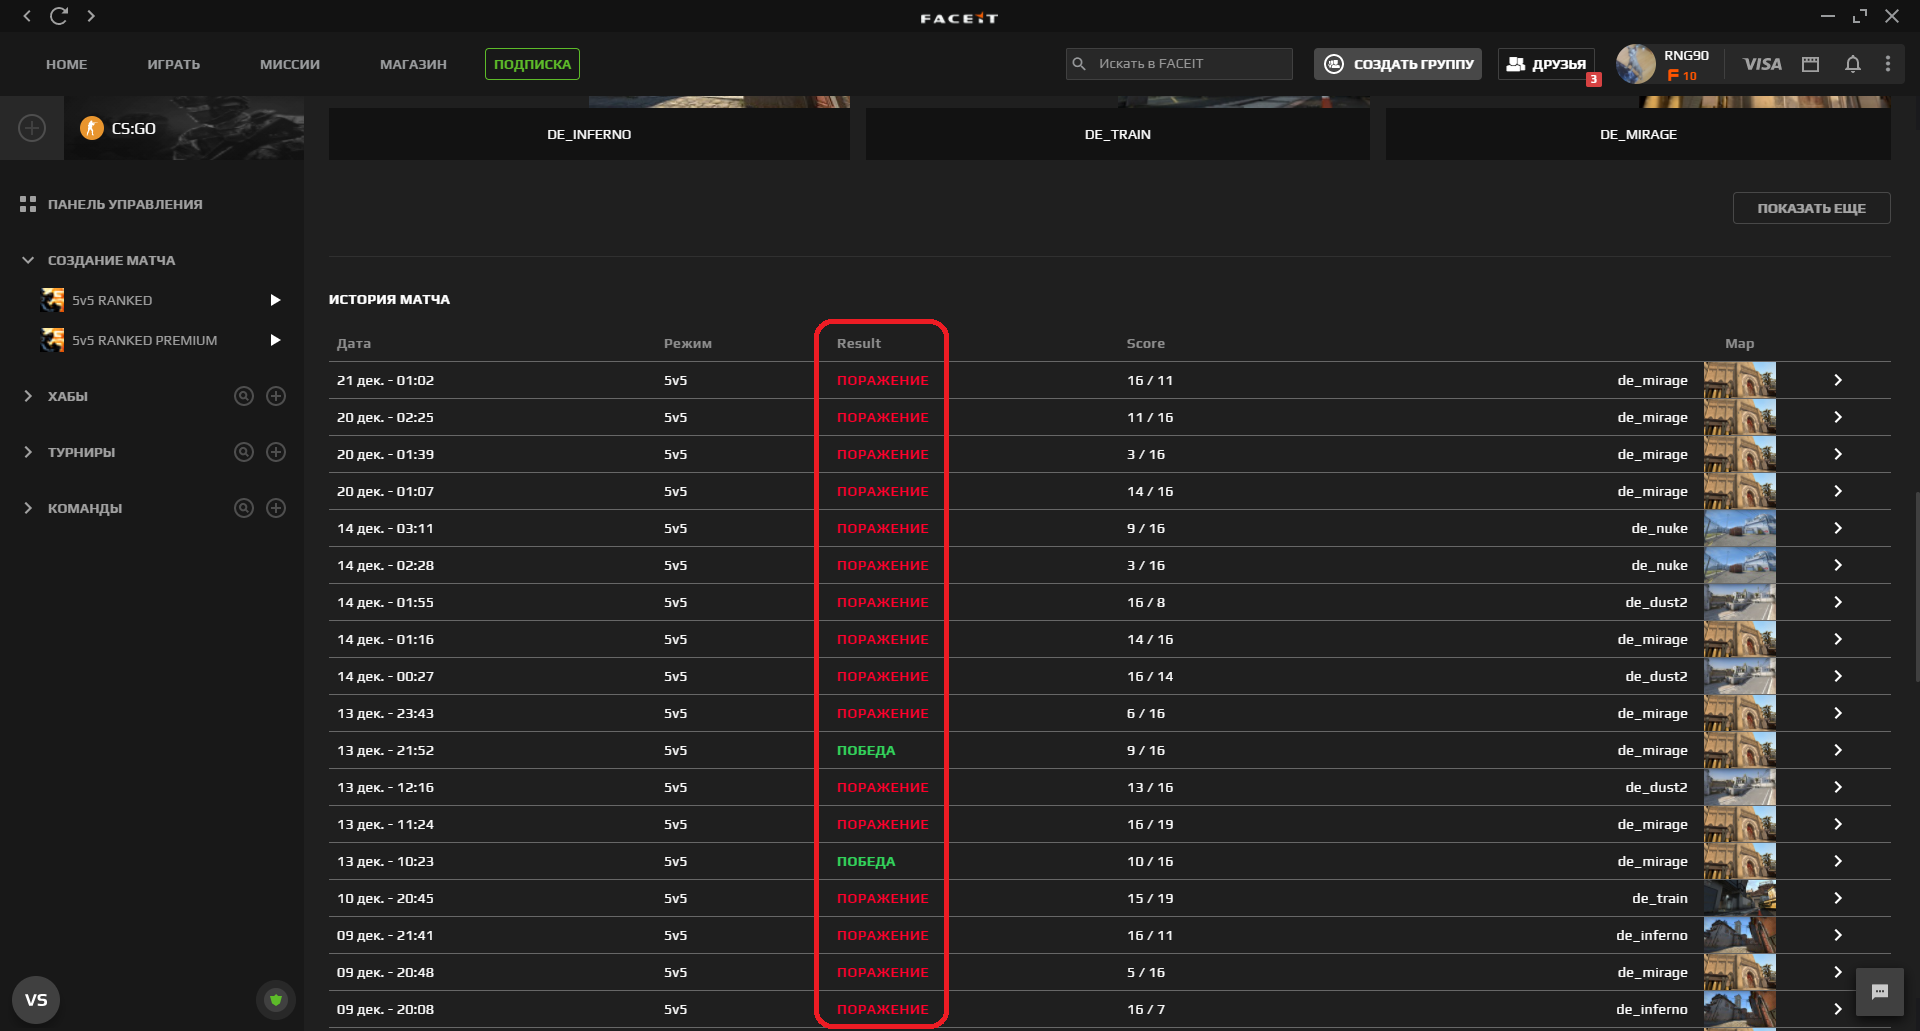Screen dimensions: 1920x1031
Task: Click the de_dust2 thumbnail for 14 дек. 00:27
Action: [1740, 676]
